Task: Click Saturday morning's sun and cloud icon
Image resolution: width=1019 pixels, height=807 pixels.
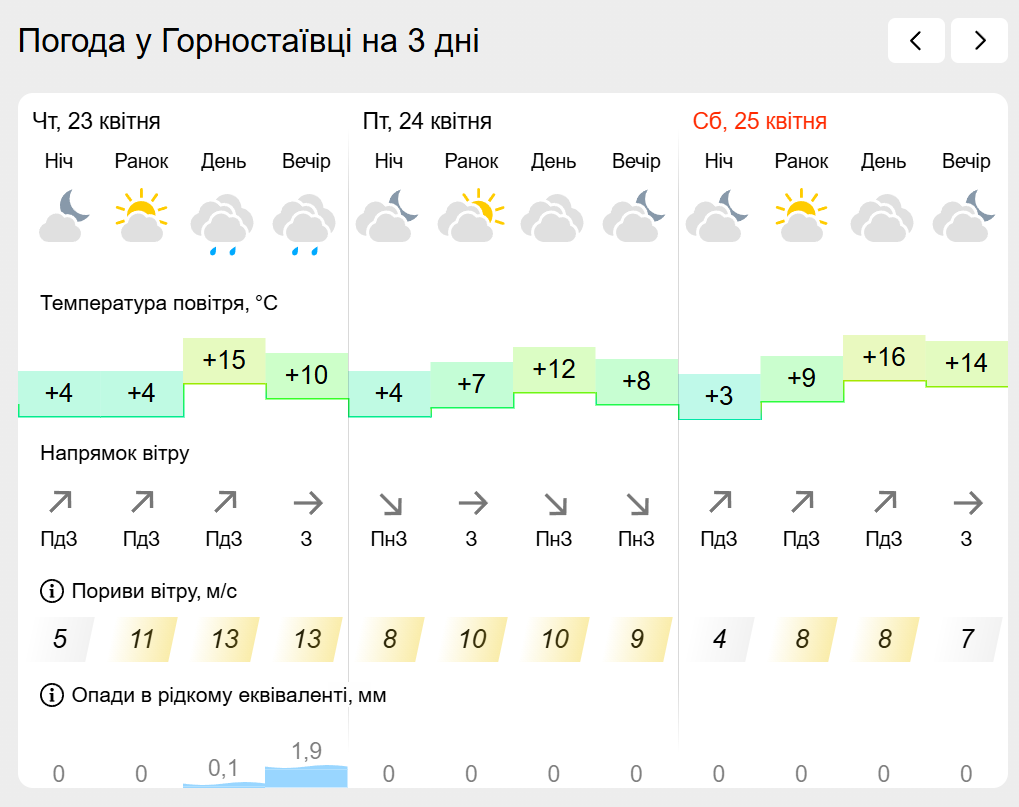Action: (x=801, y=216)
